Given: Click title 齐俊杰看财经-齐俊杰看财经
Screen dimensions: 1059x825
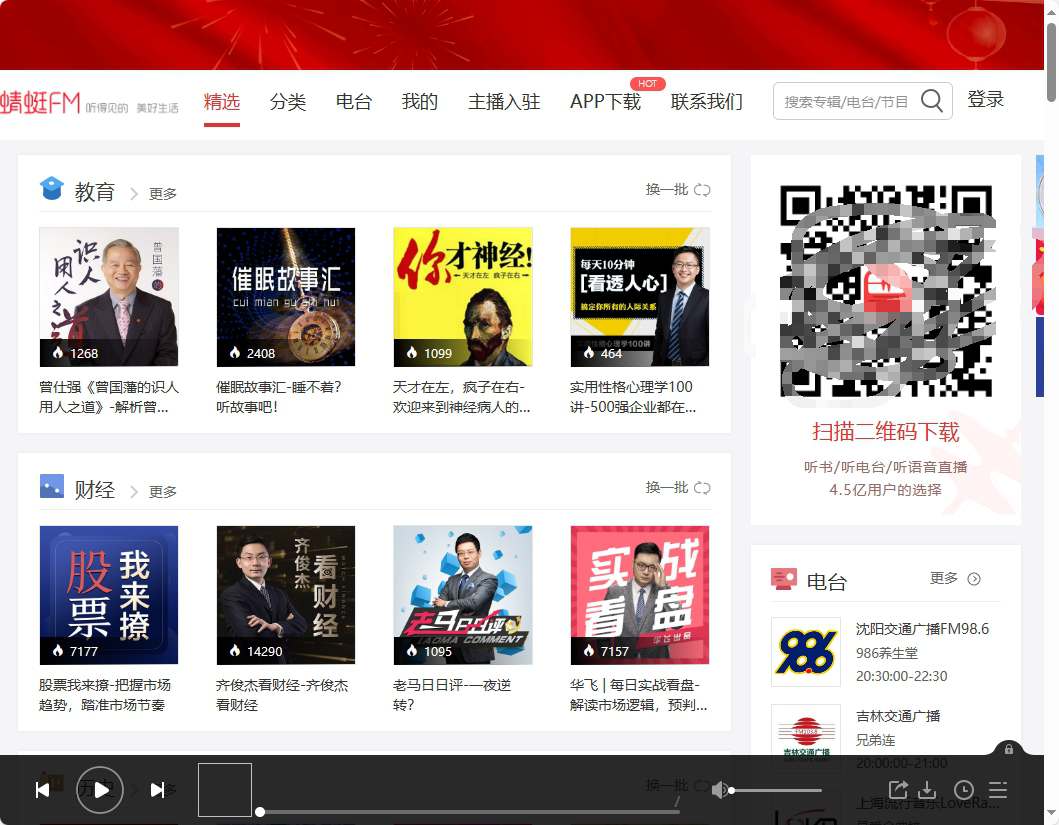Looking at the screenshot, I should [282, 695].
